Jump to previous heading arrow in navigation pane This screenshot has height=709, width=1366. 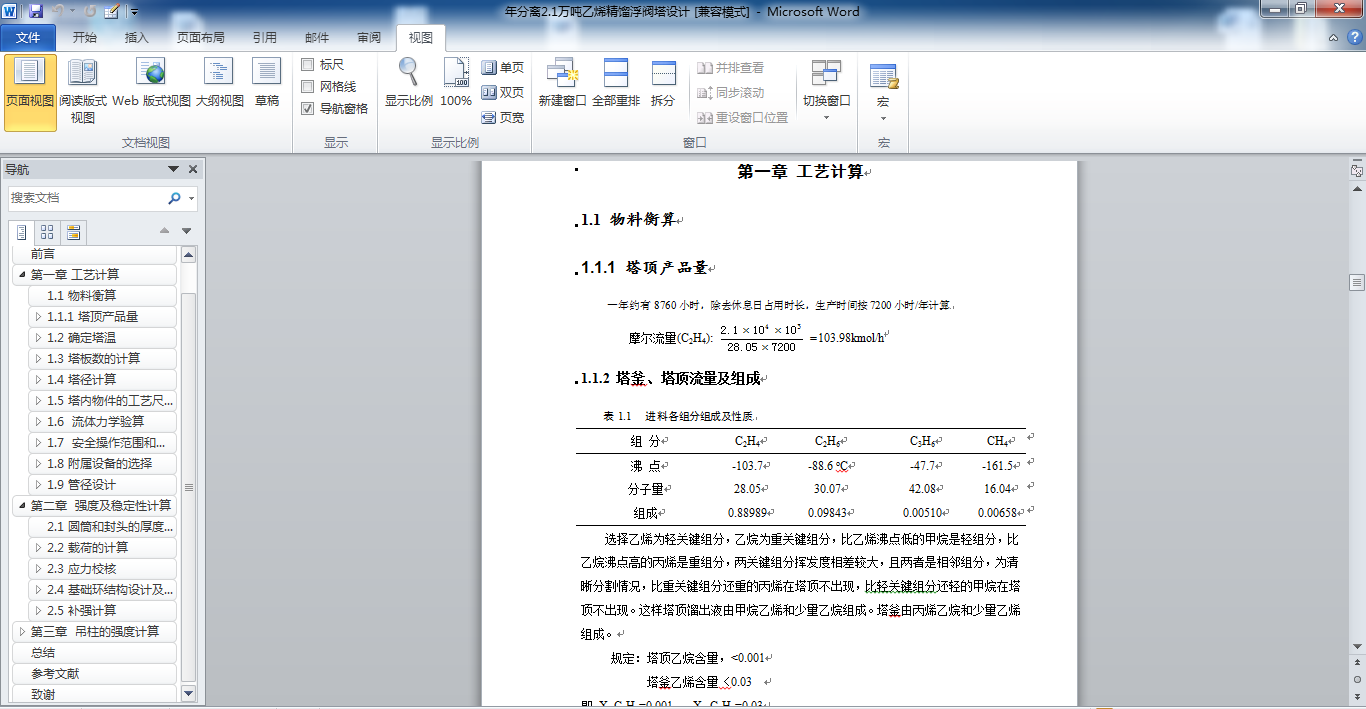click(x=166, y=231)
